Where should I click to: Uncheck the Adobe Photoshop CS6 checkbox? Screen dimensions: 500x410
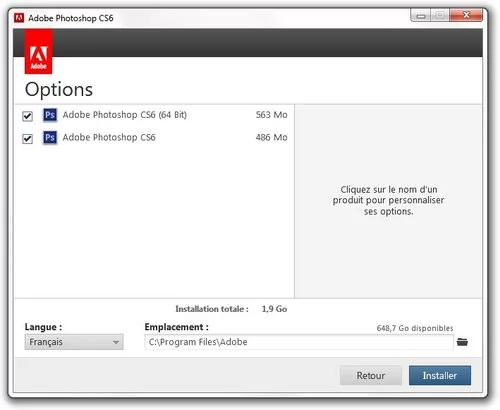tap(27, 138)
